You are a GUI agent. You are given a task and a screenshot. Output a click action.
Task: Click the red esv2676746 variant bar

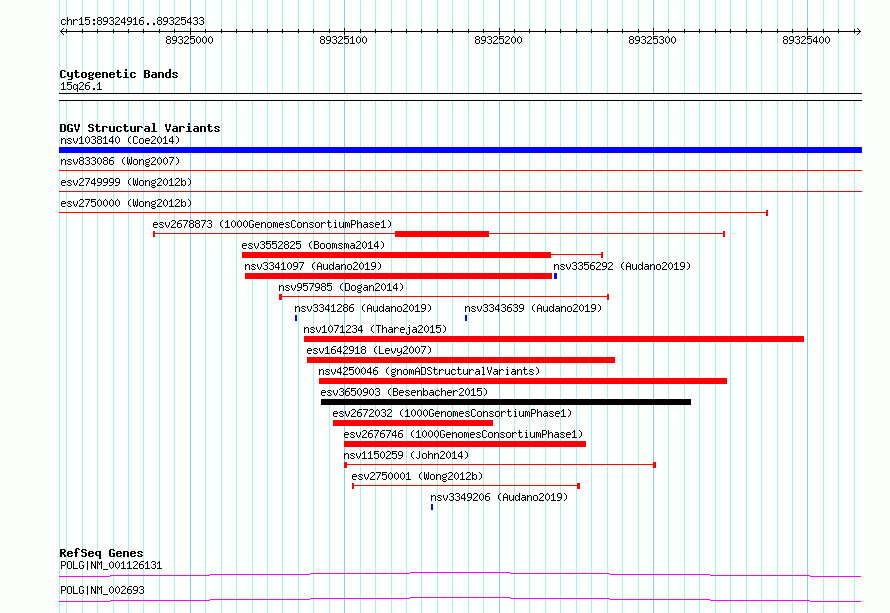coord(465,444)
